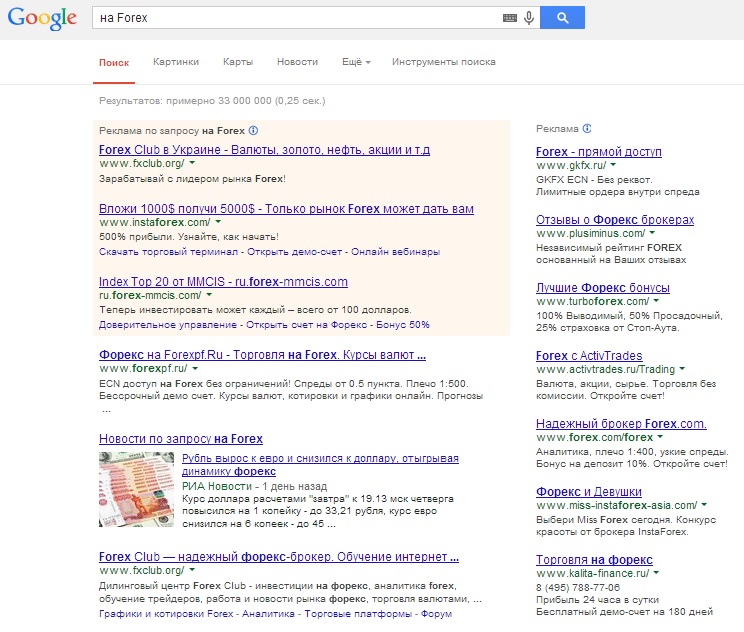This screenshot has width=744, height=632.
Task: Expand arrow beside www.fxclub.org/ in bottom result
Action: [192, 570]
